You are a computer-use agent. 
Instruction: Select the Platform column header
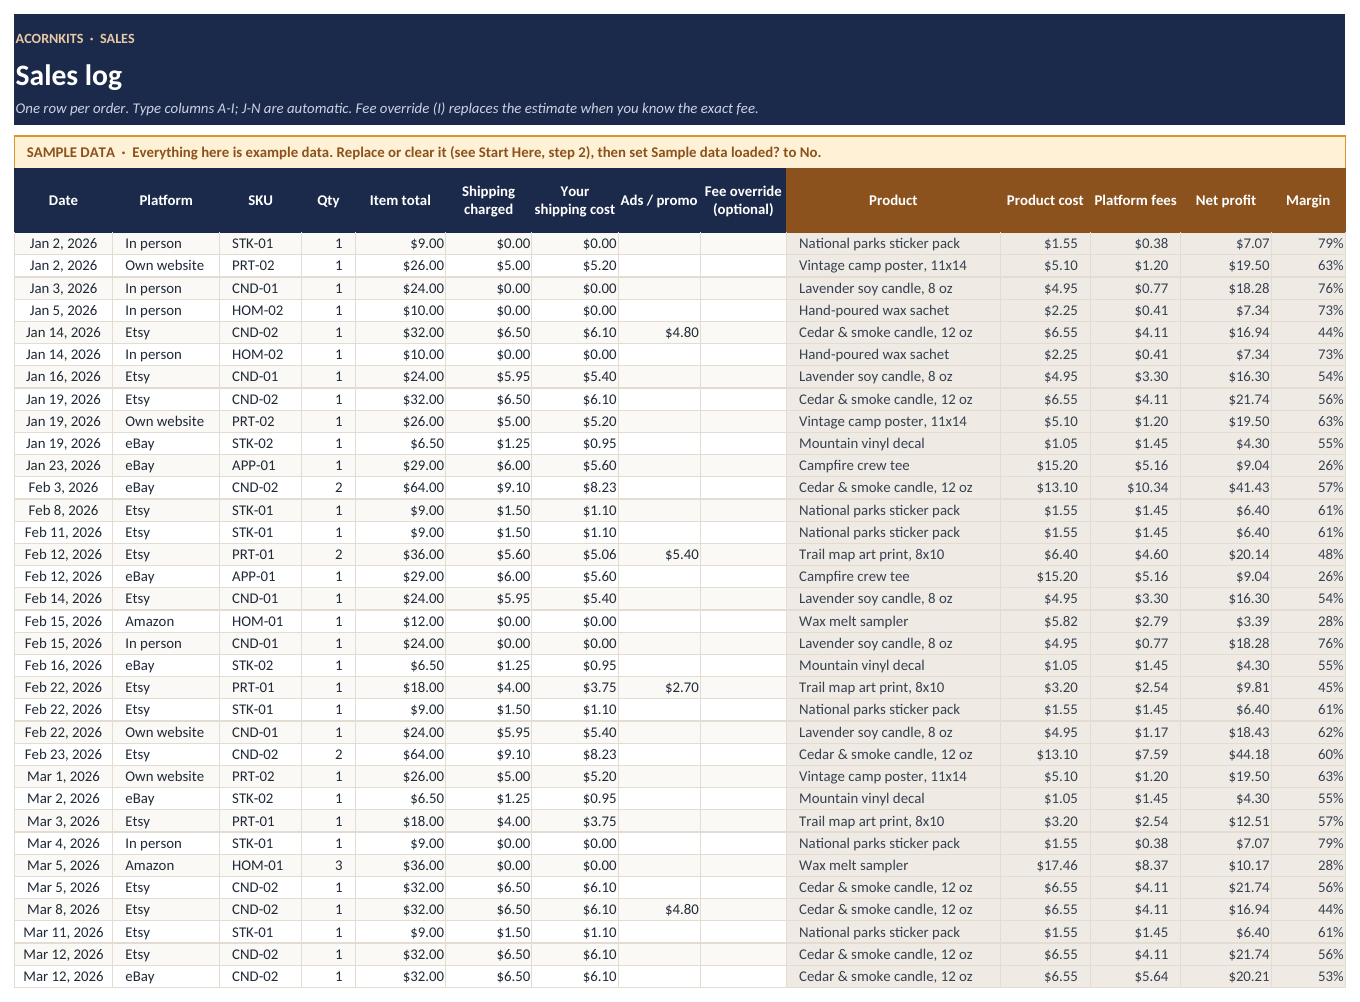(166, 200)
